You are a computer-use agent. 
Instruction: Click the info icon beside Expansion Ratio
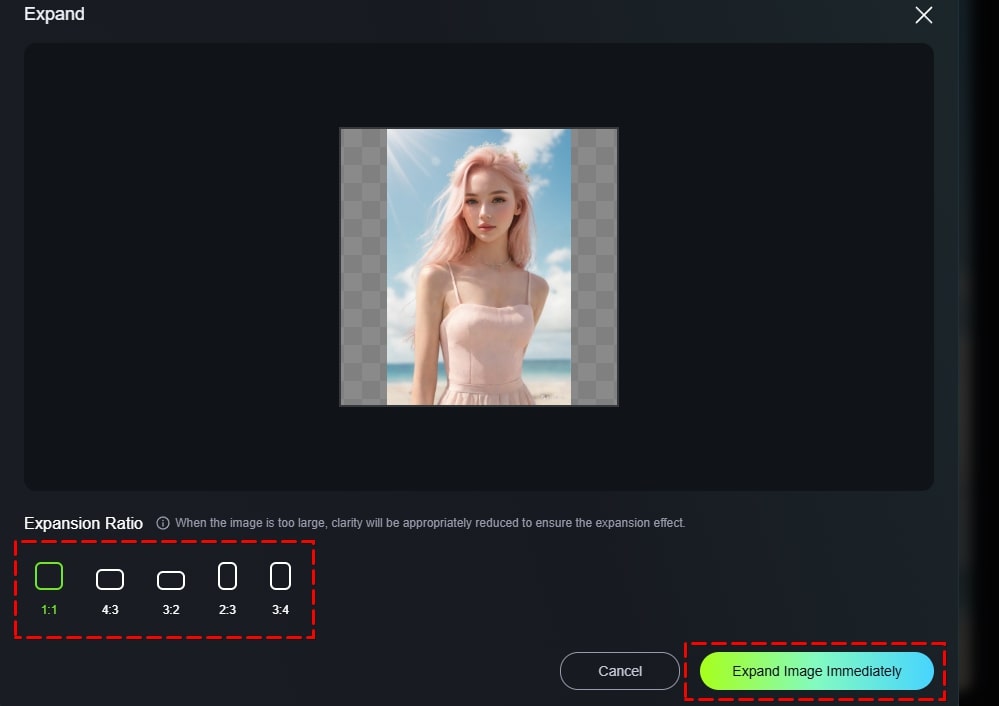[163, 523]
